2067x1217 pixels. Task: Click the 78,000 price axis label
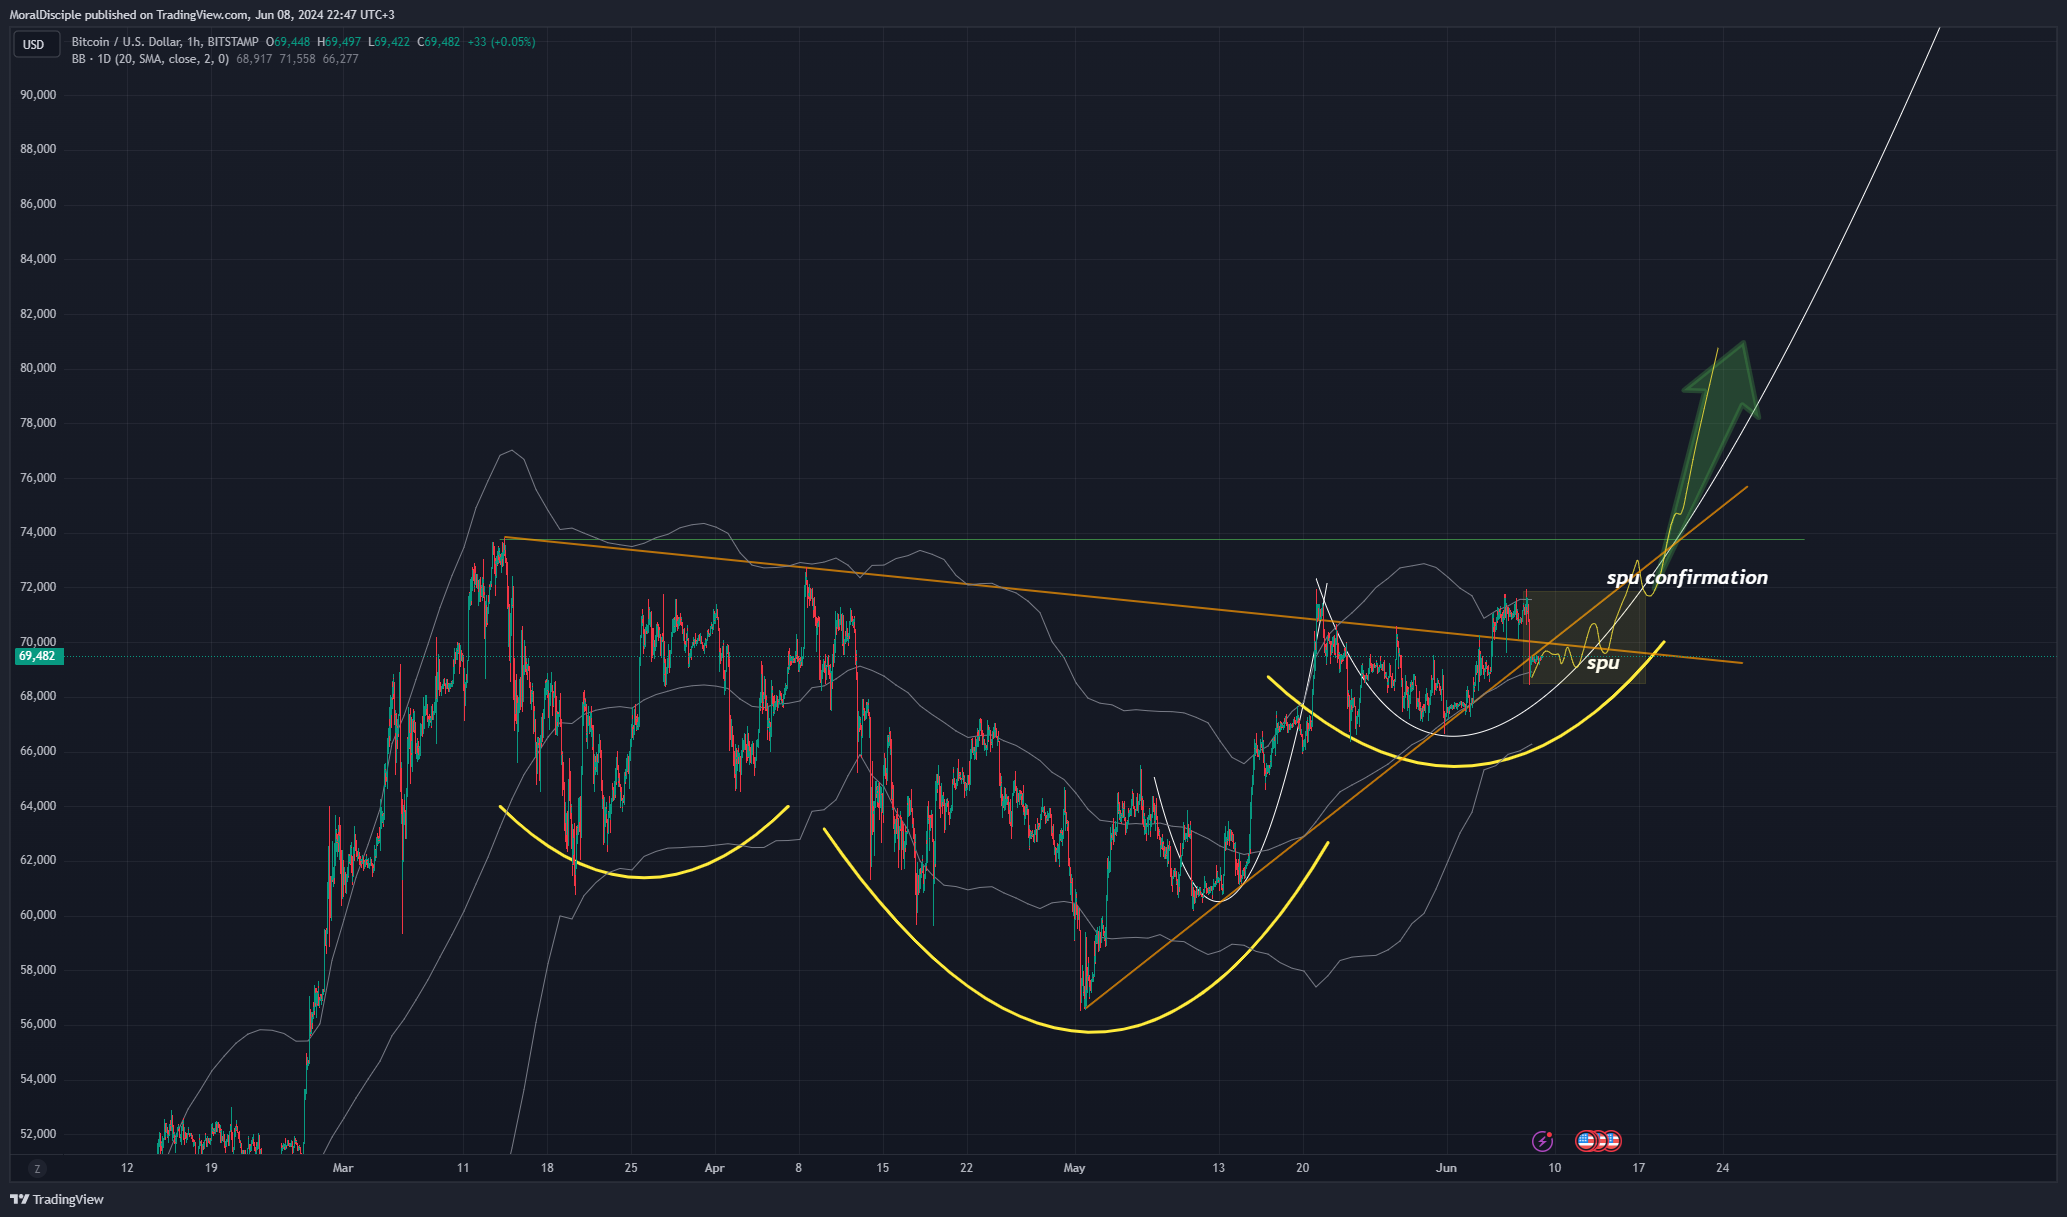[x=38, y=423]
